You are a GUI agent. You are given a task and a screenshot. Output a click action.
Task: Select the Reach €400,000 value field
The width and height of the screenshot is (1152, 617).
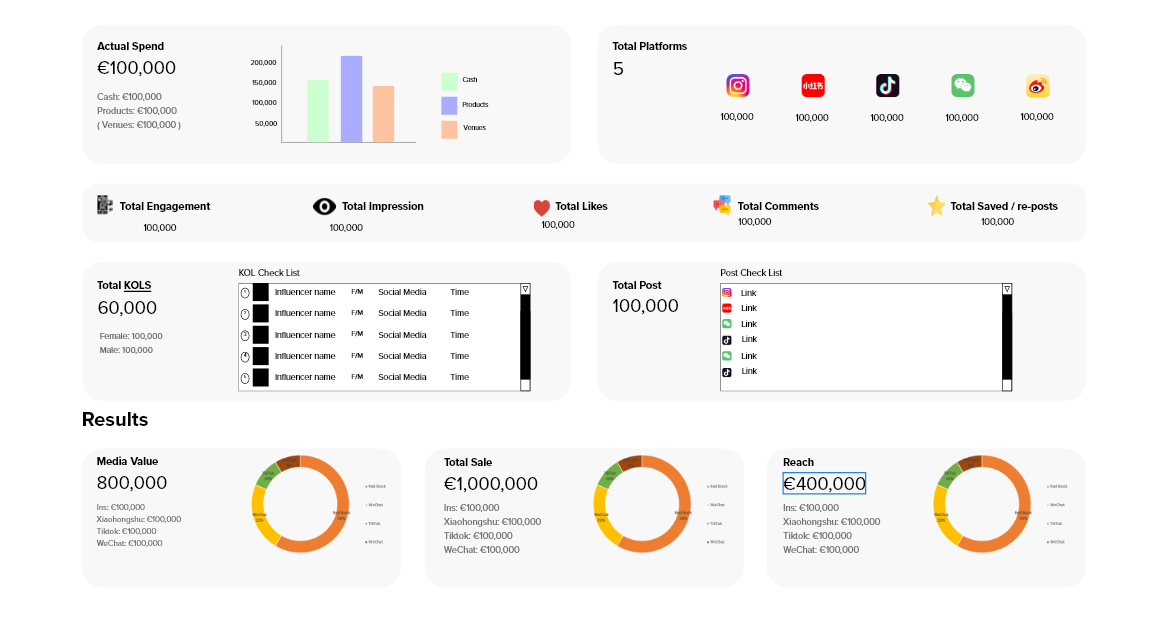[x=824, y=484]
